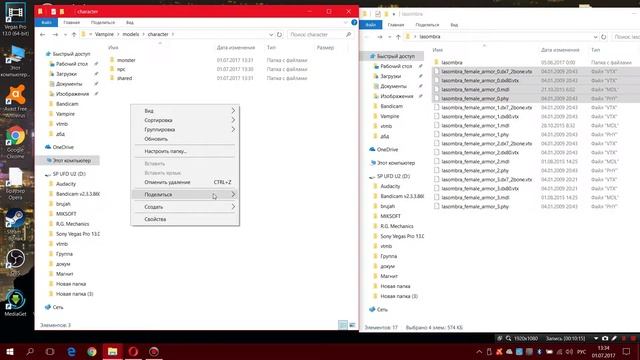Open Google Chrome desktop shortcut

click(x=15, y=142)
